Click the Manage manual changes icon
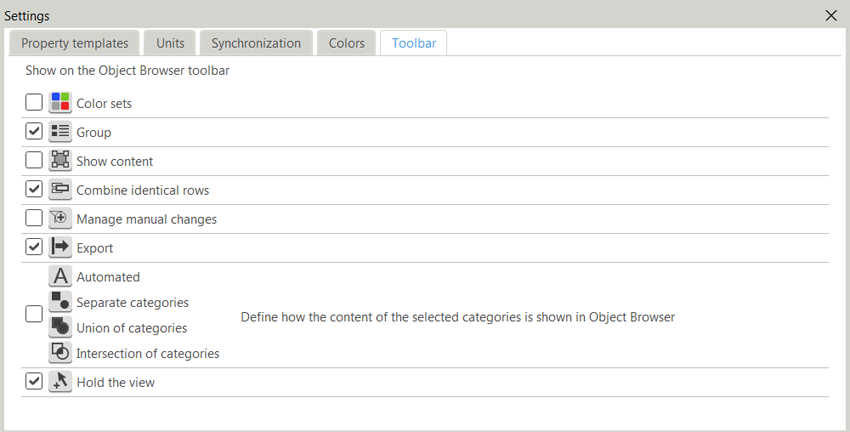The width and height of the screenshot is (850, 432). tap(60, 219)
